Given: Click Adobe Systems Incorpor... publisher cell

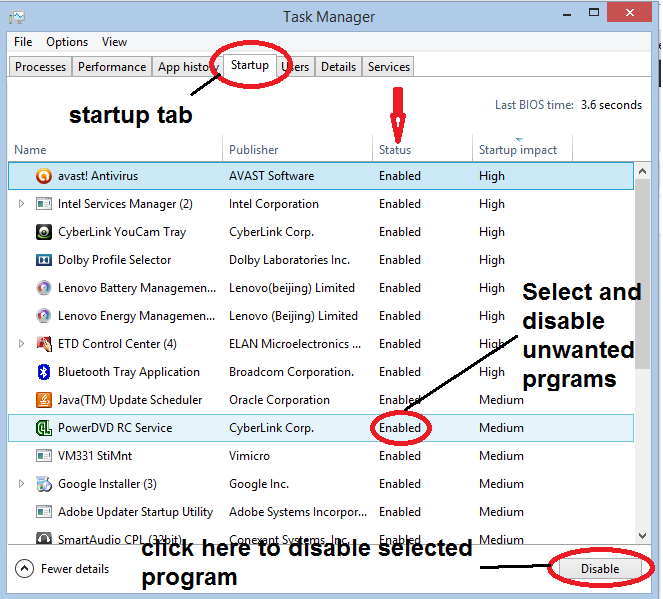Looking at the screenshot, I should 298,512.
